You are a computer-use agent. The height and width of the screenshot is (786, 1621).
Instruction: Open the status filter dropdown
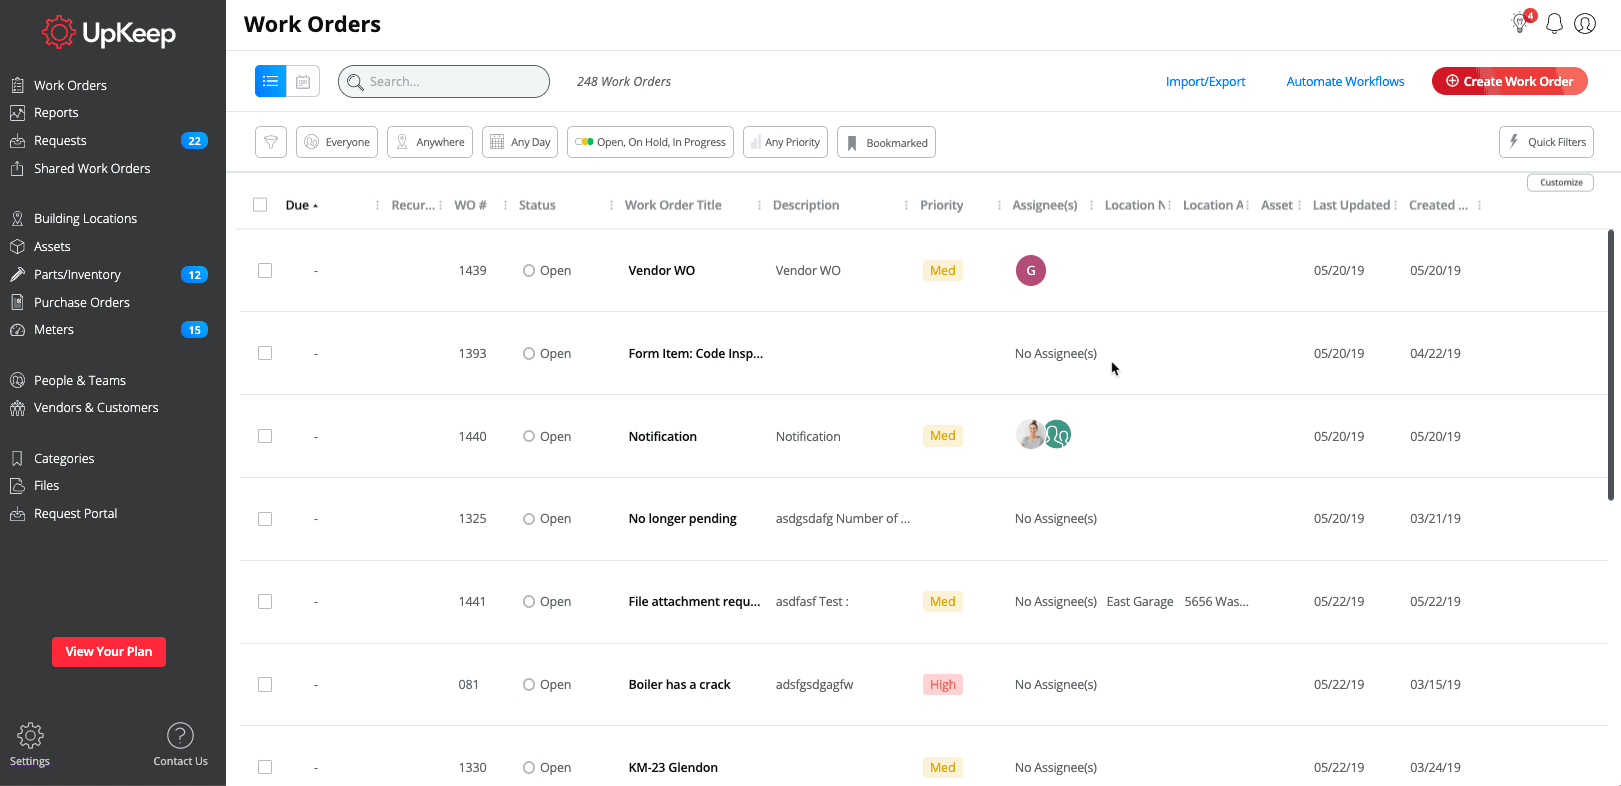[650, 142]
